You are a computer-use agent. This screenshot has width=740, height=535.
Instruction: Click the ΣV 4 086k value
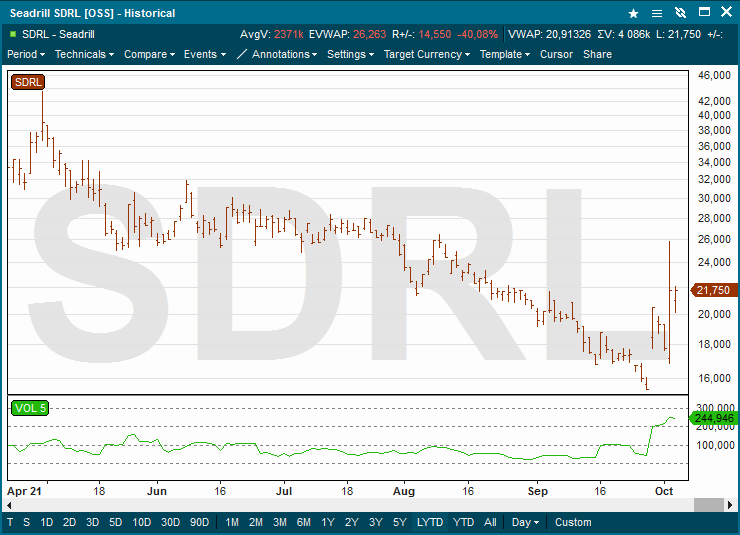634,34
